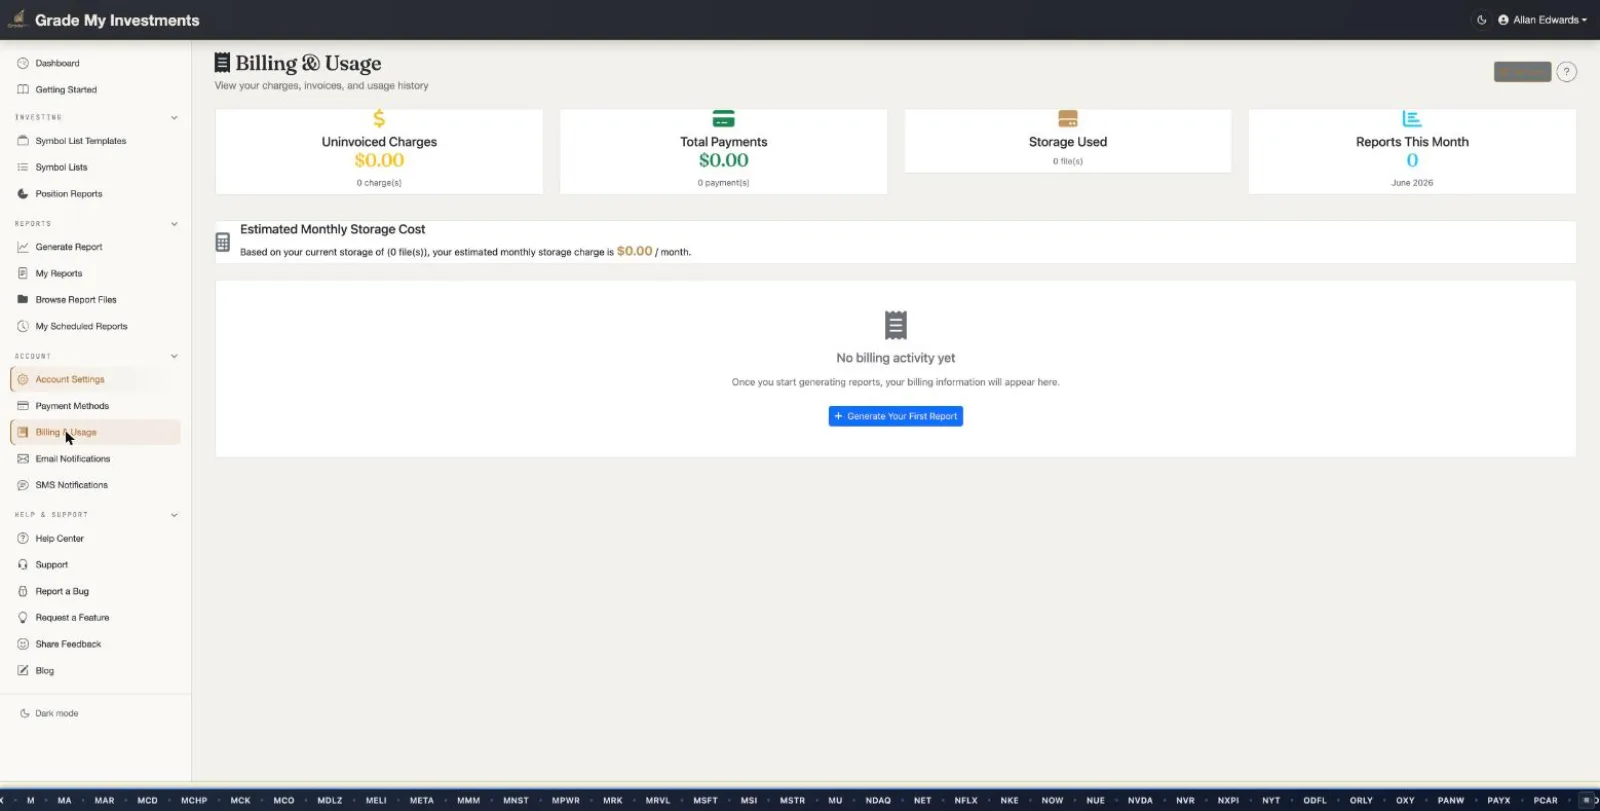Click the Support headset icon
This screenshot has width=1600, height=811.
[23, 565]
